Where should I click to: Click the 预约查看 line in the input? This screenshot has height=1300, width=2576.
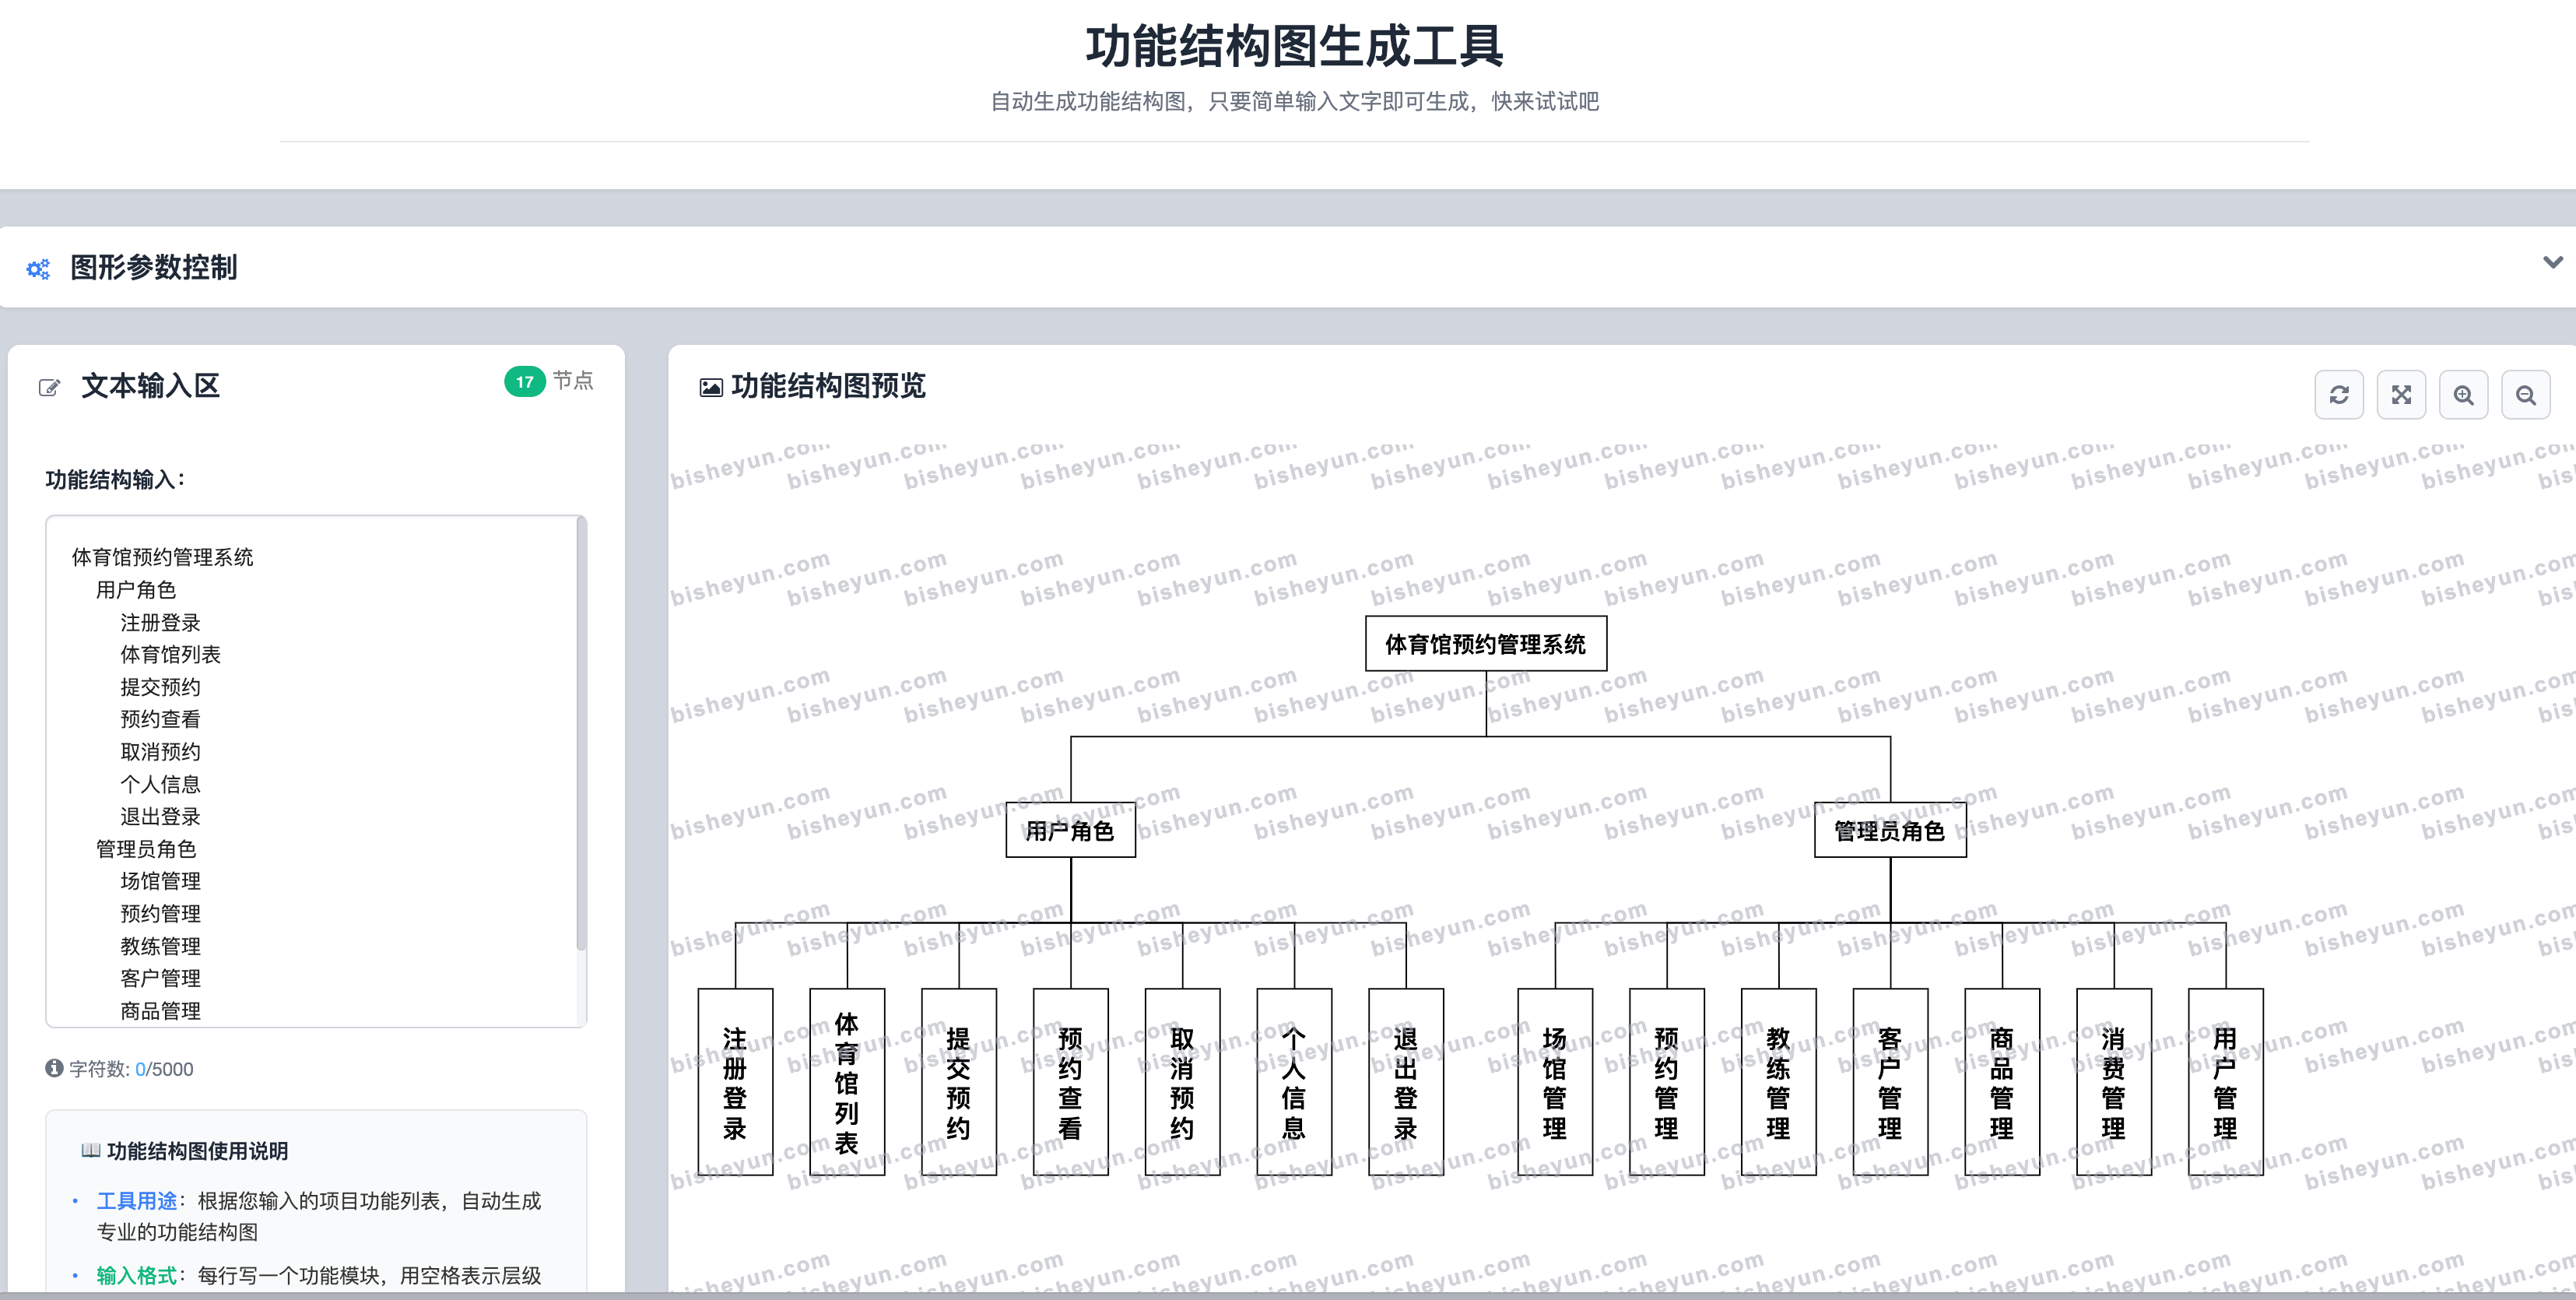pos(160,719)
